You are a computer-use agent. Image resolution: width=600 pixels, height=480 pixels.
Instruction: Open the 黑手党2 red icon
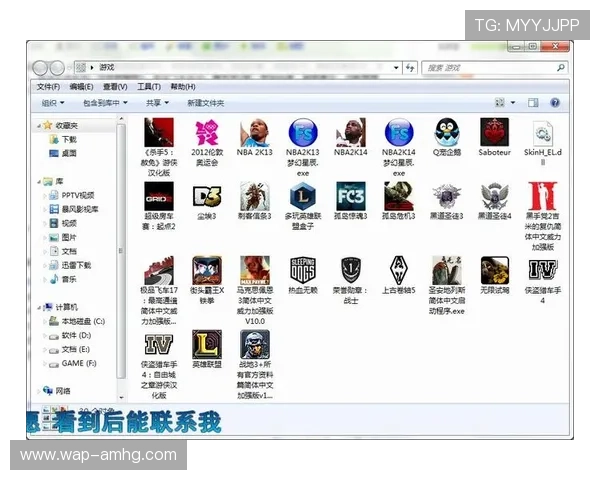click(543, 196)
